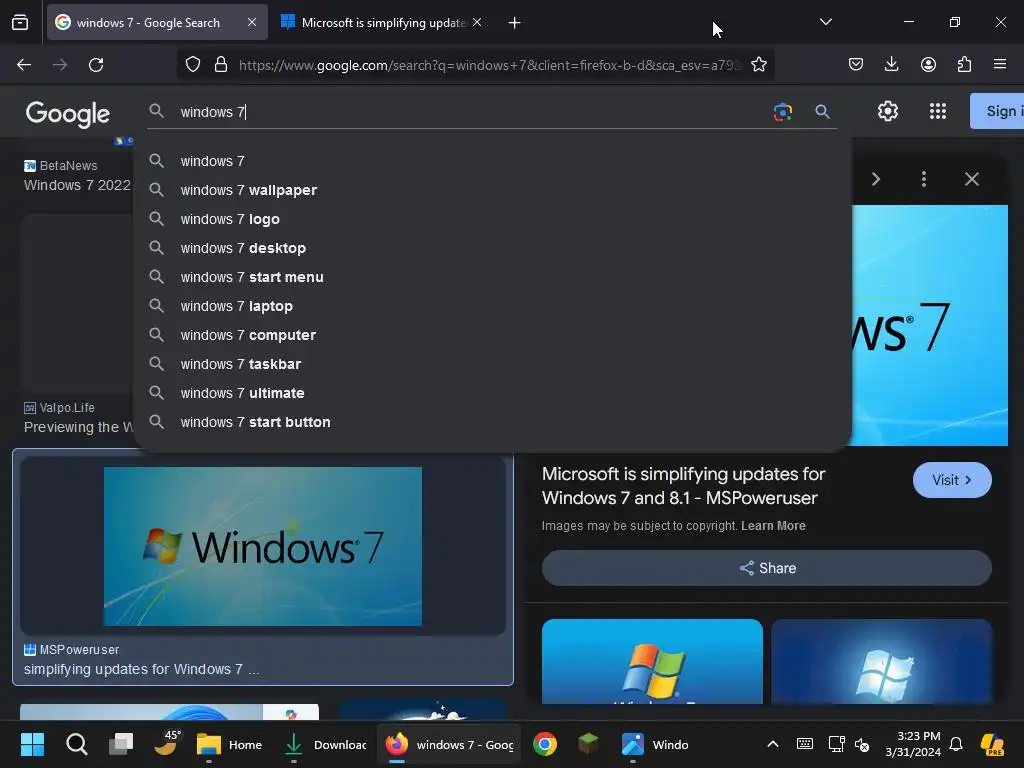Select suggestion windows 7 laptop
The height and width of the screenshot is (768, 1024).
pos(492,306)
